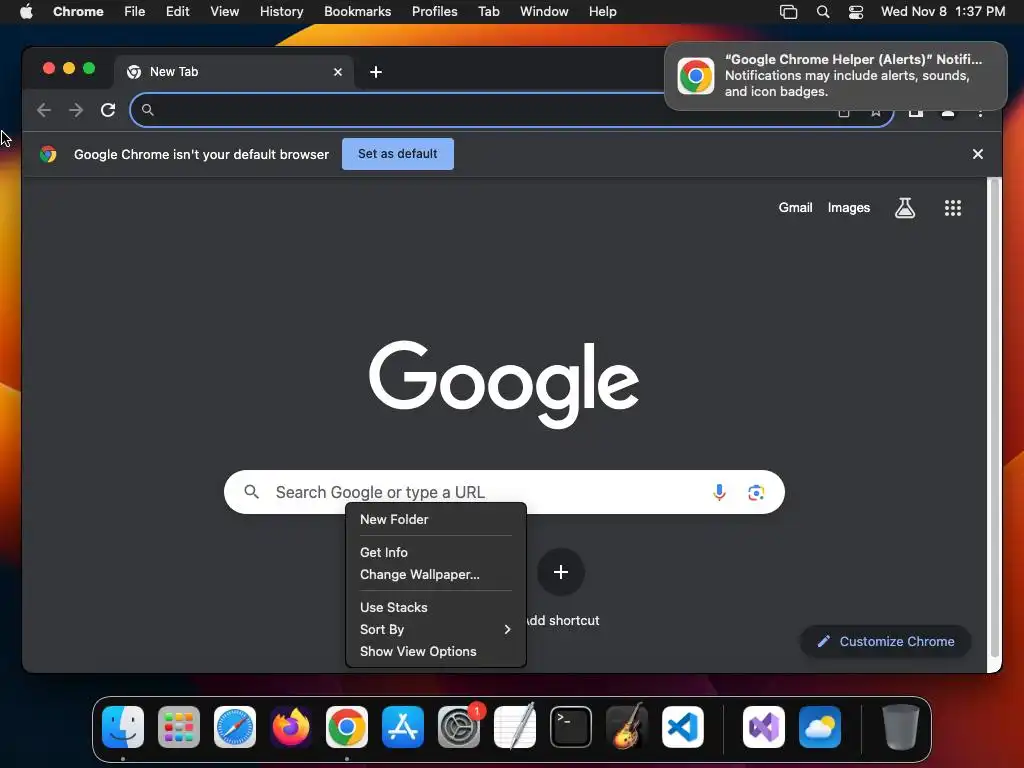Open Finder from the Dock
The image size is (1024, 768).
[x=123, y=727]
